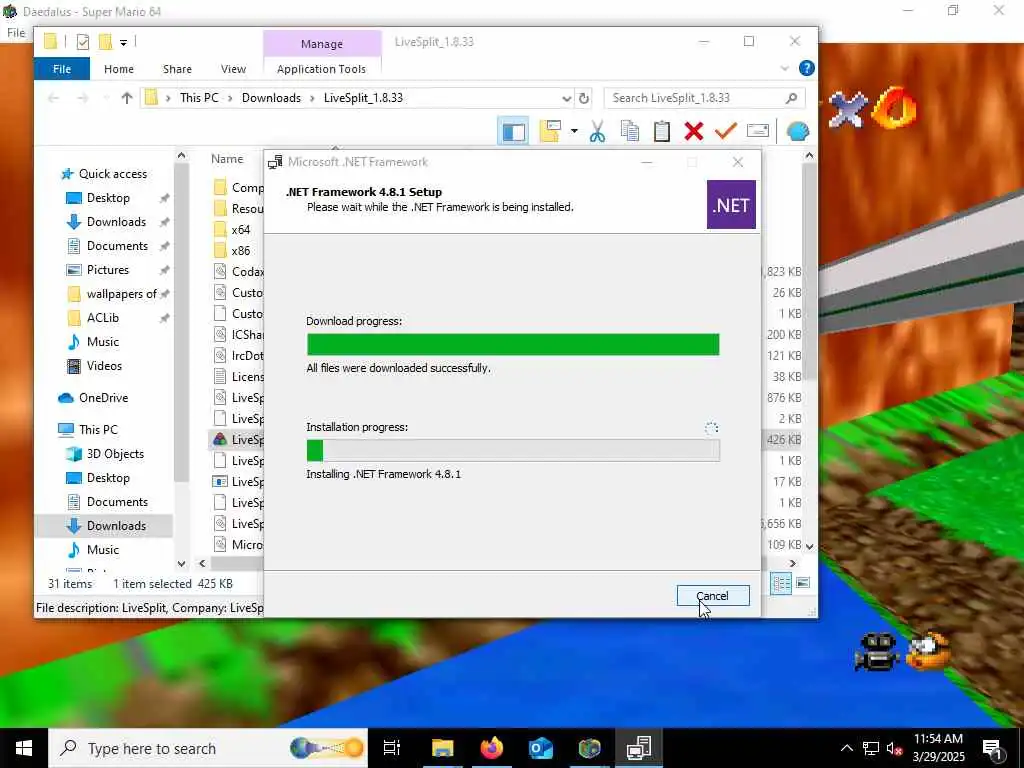This screenshot has width=1024, height=768.
Task: Click the Type here to search box
Action: point(208,748)
